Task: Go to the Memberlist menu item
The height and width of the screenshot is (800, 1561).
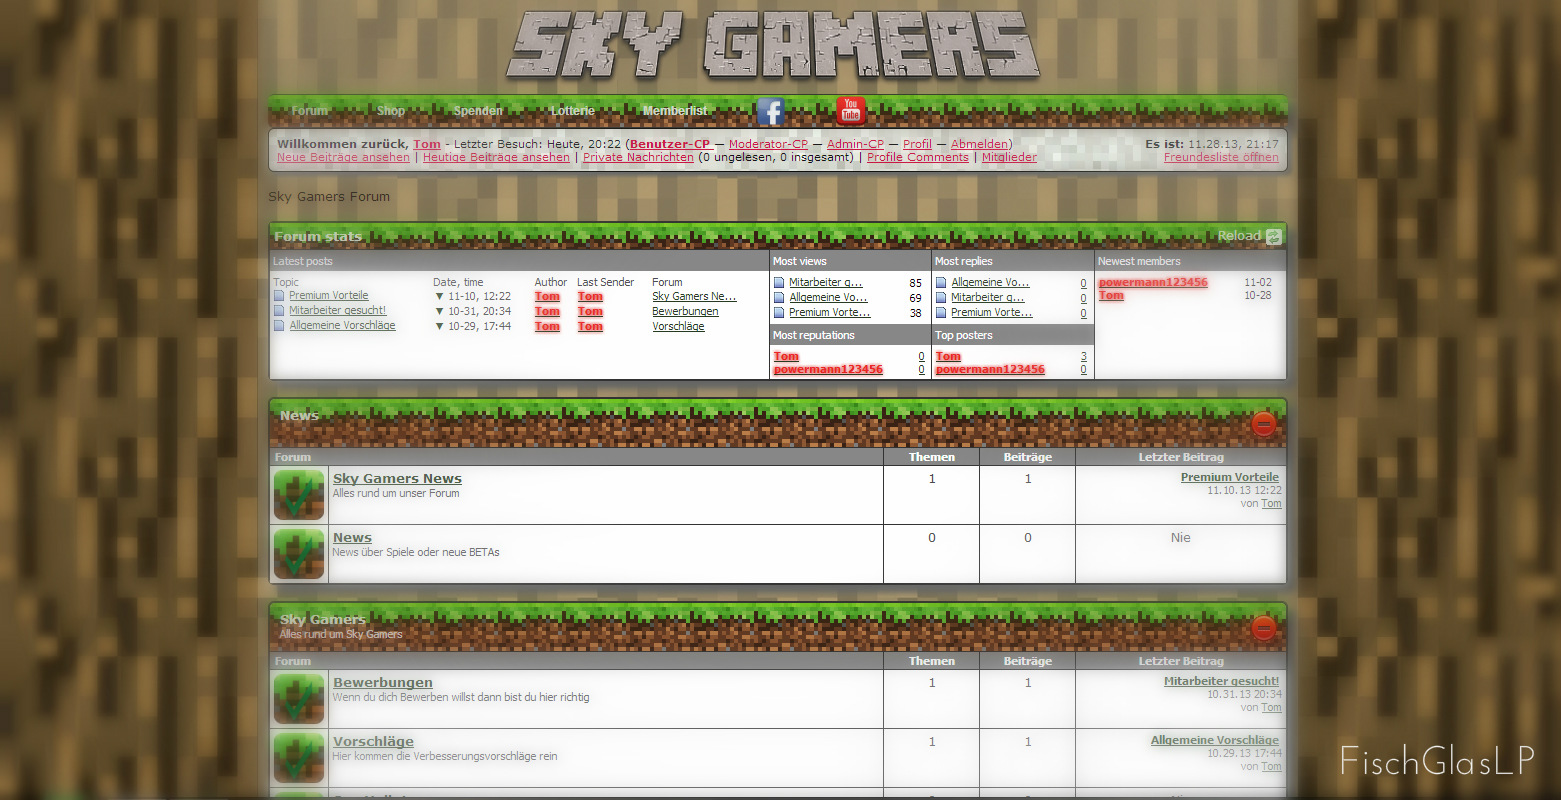Action: [x=675, y=111]
